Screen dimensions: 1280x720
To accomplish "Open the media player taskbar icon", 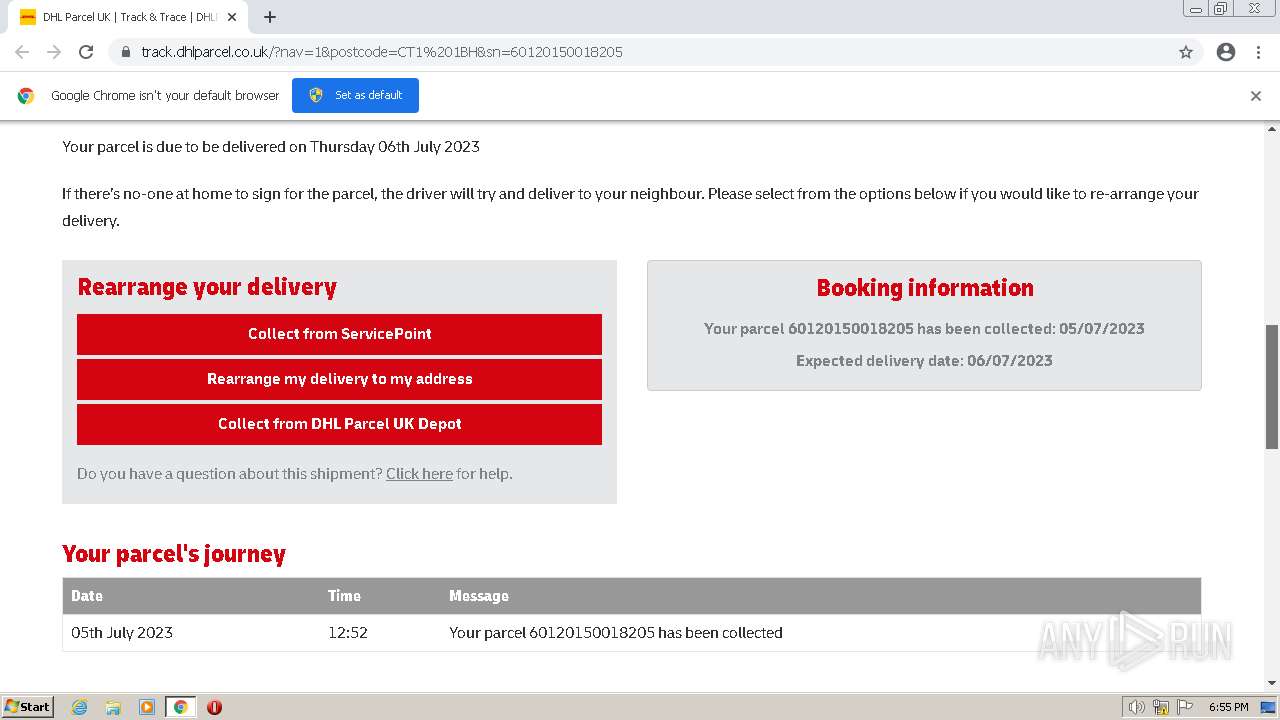I will (147, 707).
